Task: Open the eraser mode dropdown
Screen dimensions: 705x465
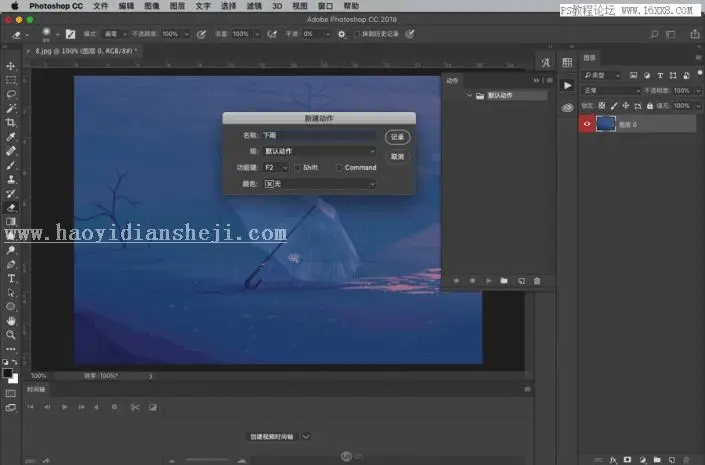Action: coord(115,34)
